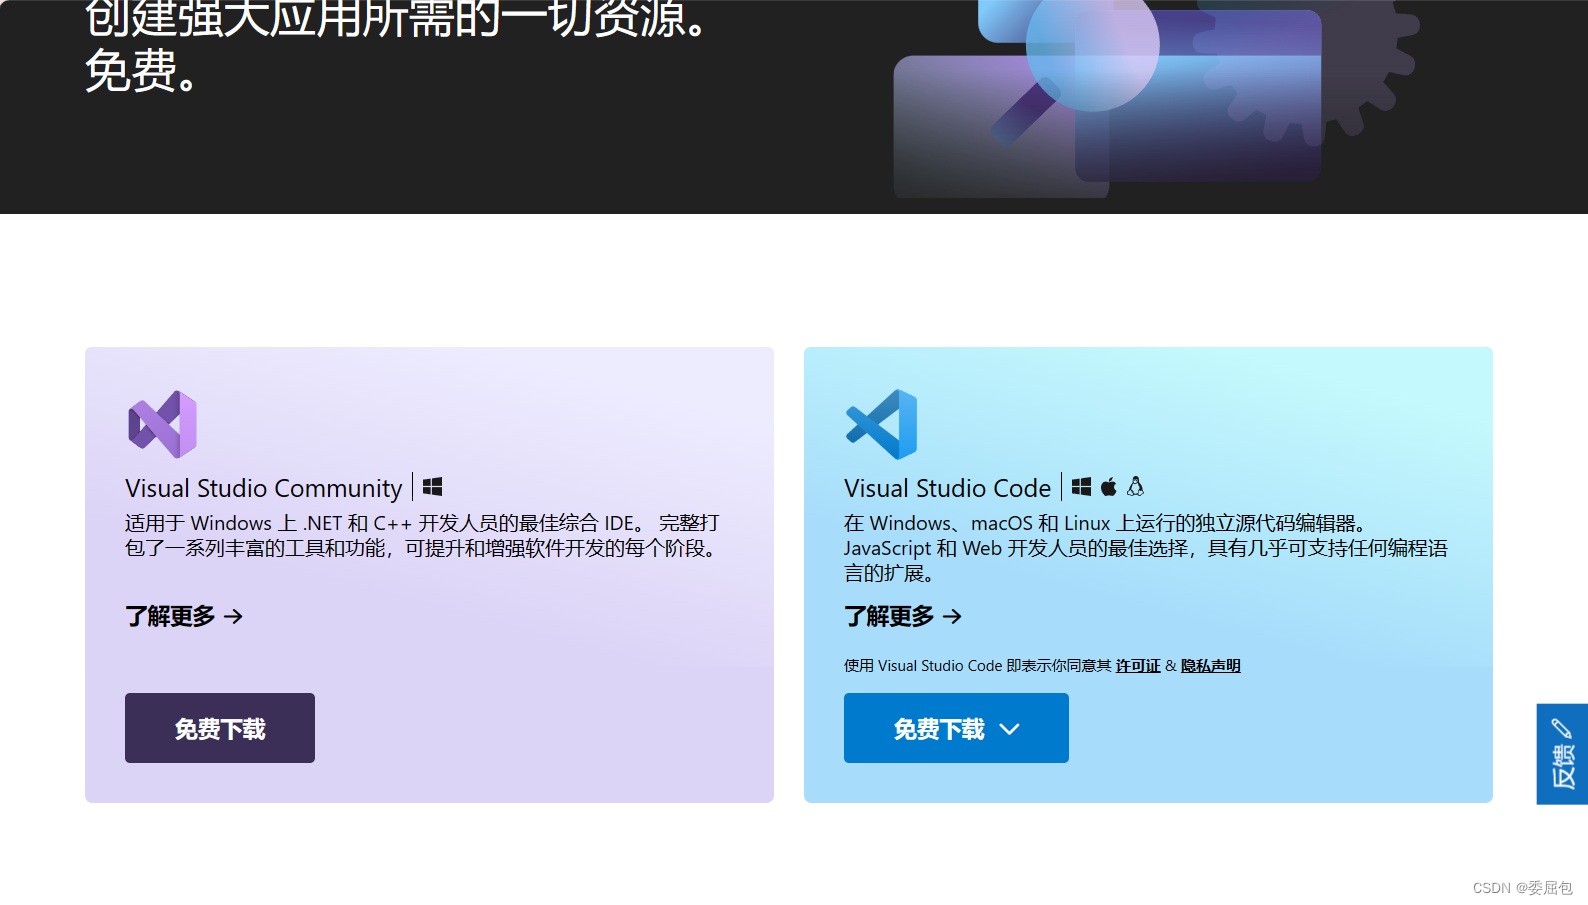Click the hero illustration with magnifying glass
1588x905 pixels.
(1155, 97)
